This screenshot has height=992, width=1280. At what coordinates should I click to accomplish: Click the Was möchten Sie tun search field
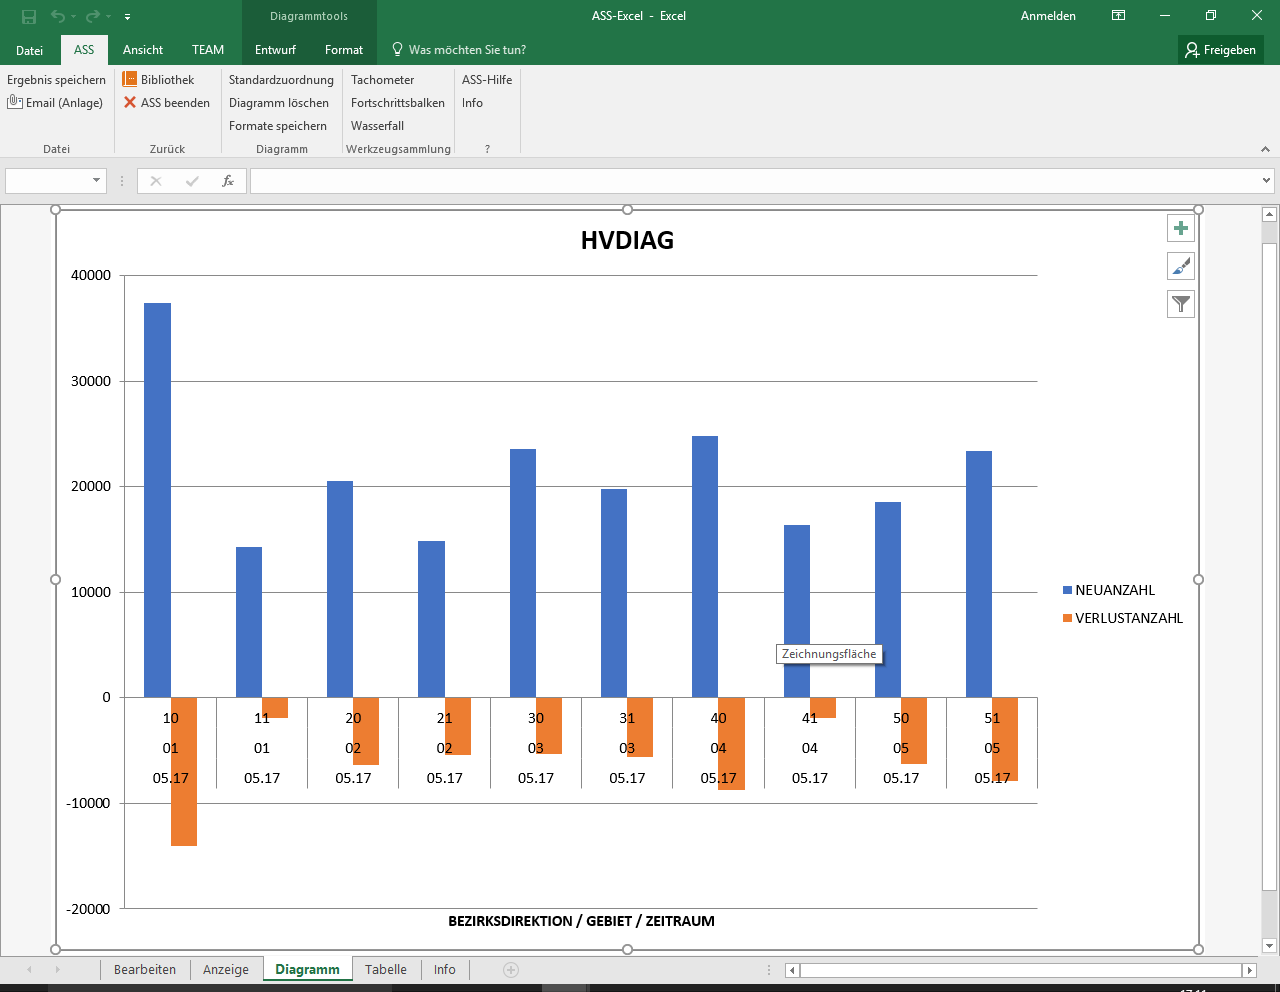click(466, 50)
